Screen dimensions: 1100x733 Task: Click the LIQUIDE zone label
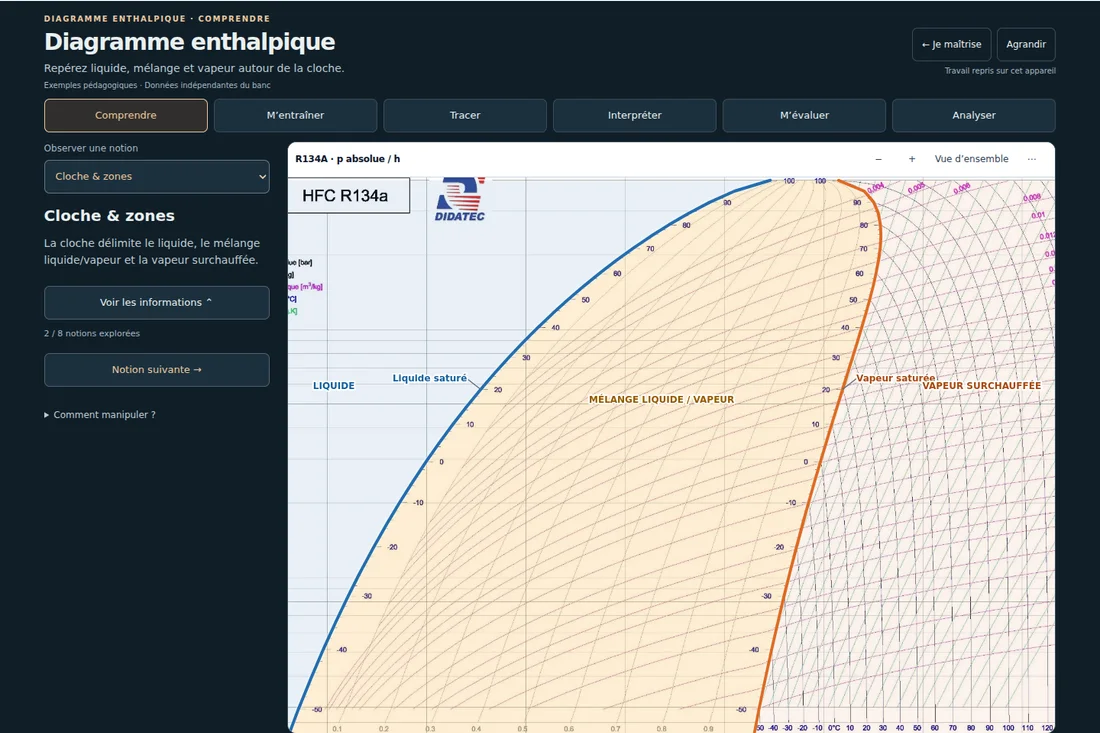(334, 386)
